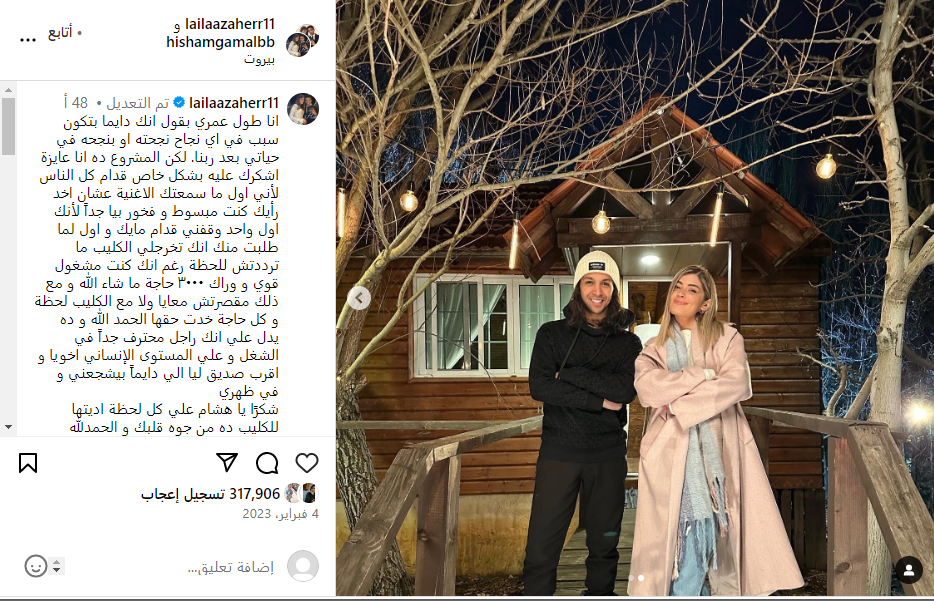Go to previous photo with left arrow

359,298
